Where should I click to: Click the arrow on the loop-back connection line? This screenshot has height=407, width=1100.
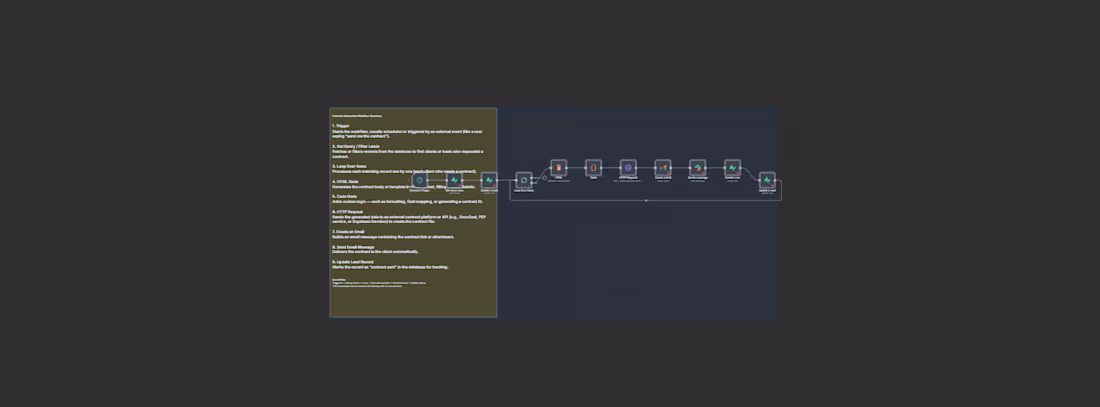(x=646, y=201)
